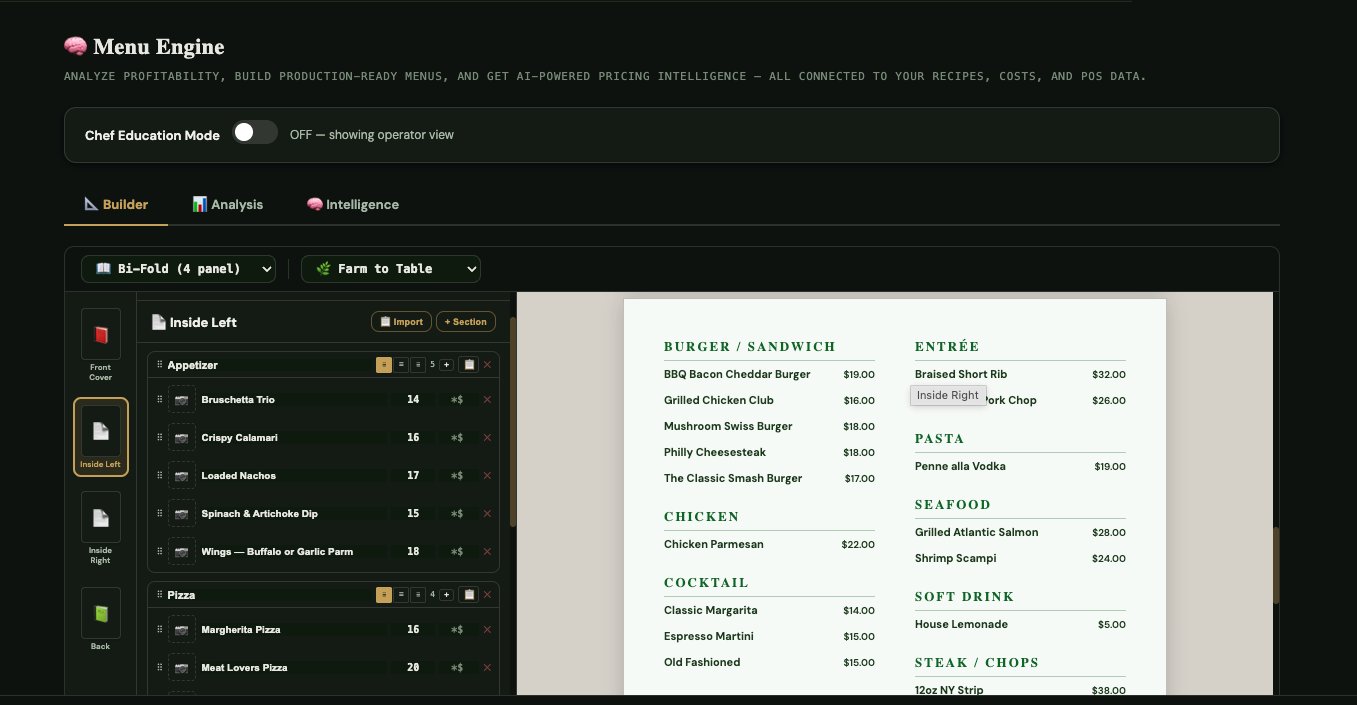Click Braised Short Rib in the preview
The height and width of the screenshot is (705, 1357).
pos(961,374)
